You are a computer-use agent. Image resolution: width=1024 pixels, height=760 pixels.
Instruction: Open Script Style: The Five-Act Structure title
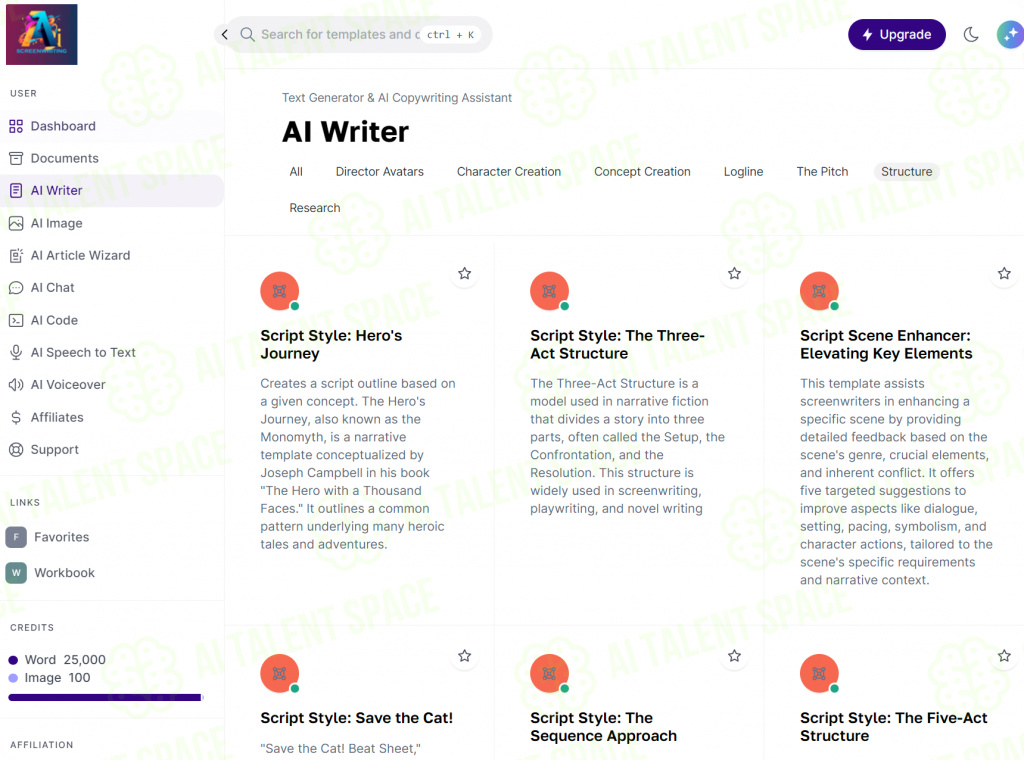point(893,727)
